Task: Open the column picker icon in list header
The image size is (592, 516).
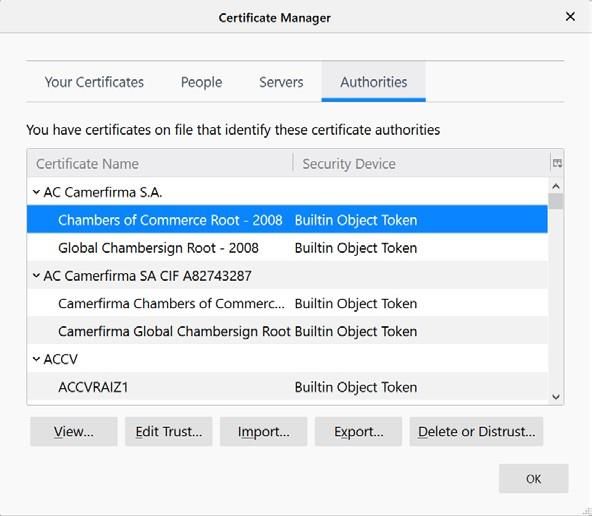Action: point(557,163)
